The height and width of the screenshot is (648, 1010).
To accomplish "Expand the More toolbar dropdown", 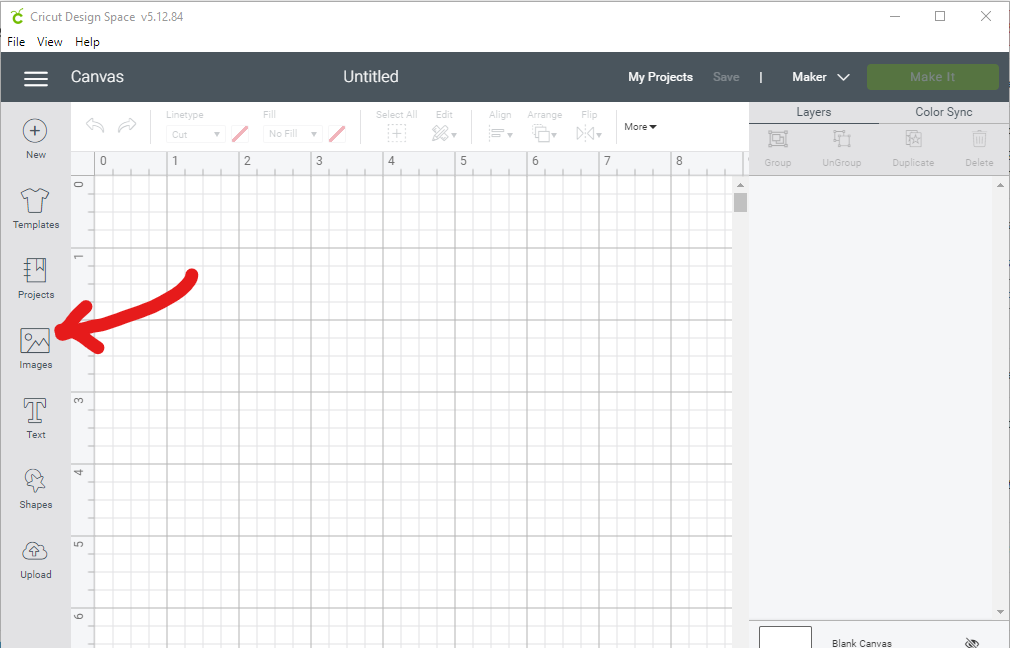I will coord(640,127).
